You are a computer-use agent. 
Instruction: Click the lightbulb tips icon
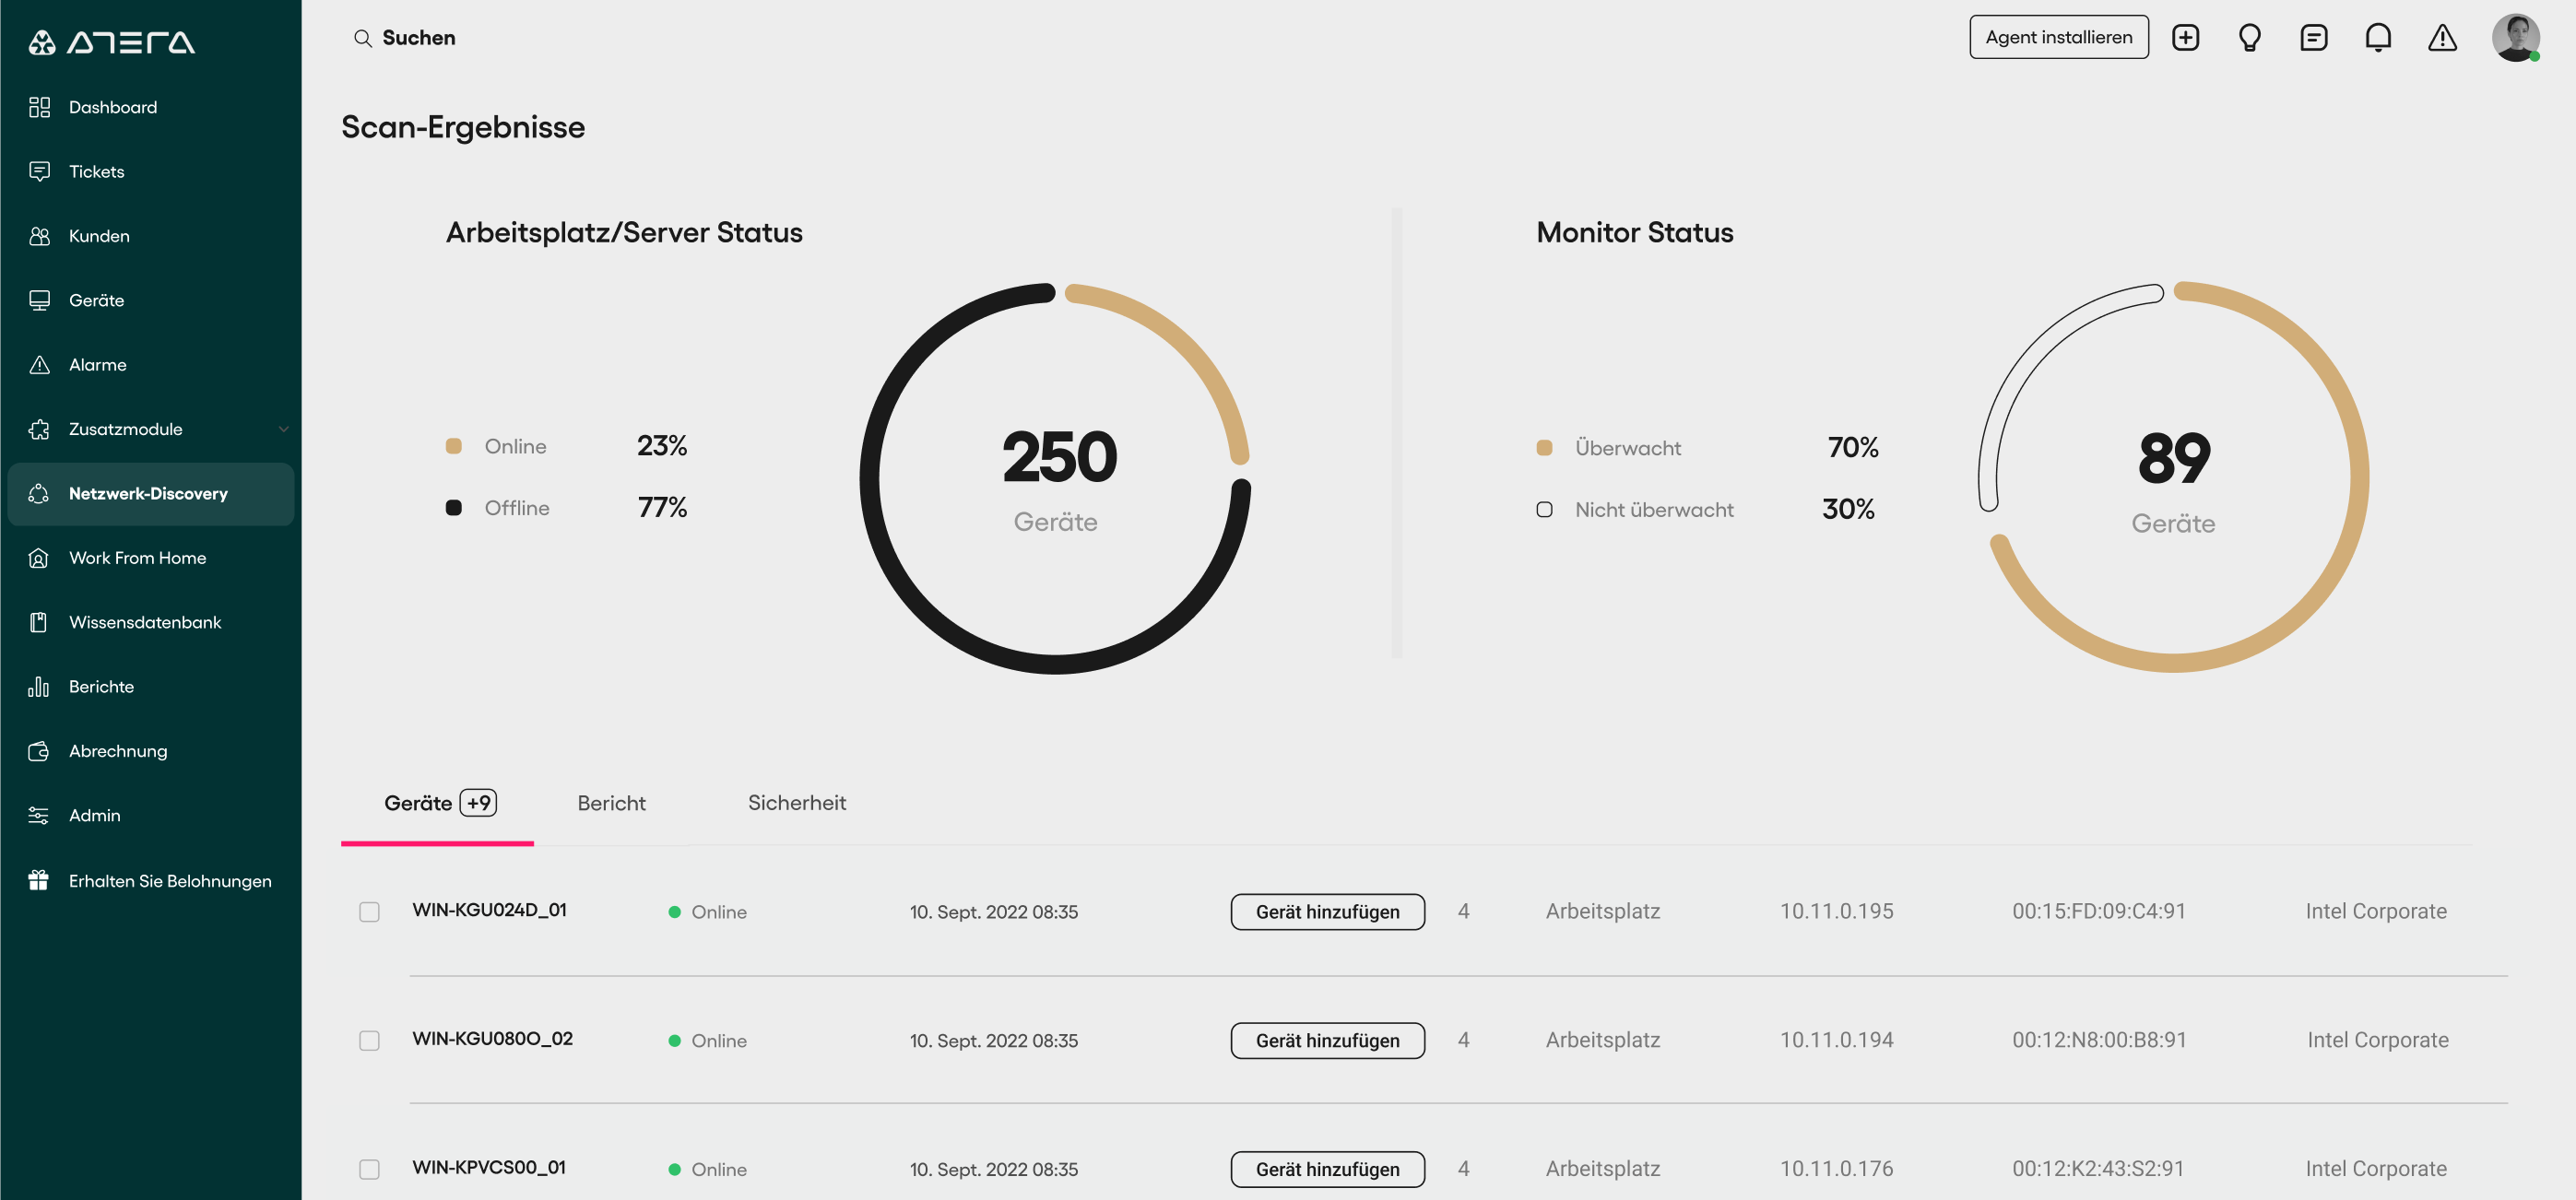2249,38
